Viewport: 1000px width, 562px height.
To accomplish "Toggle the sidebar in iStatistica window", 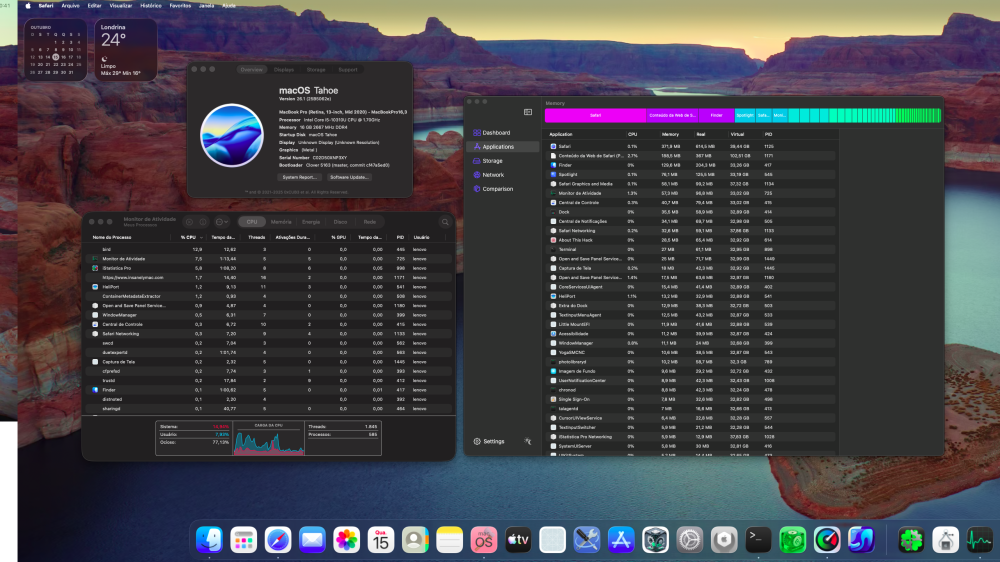I will point(528,112).
